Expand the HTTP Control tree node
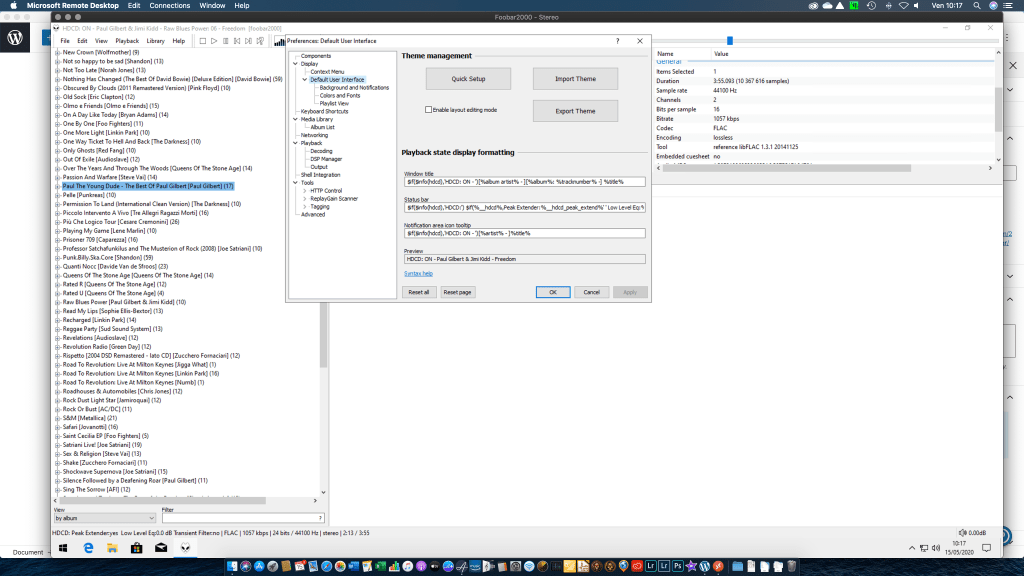The height and width of the screenshot is (576, 1024). (x=305, y=190)
